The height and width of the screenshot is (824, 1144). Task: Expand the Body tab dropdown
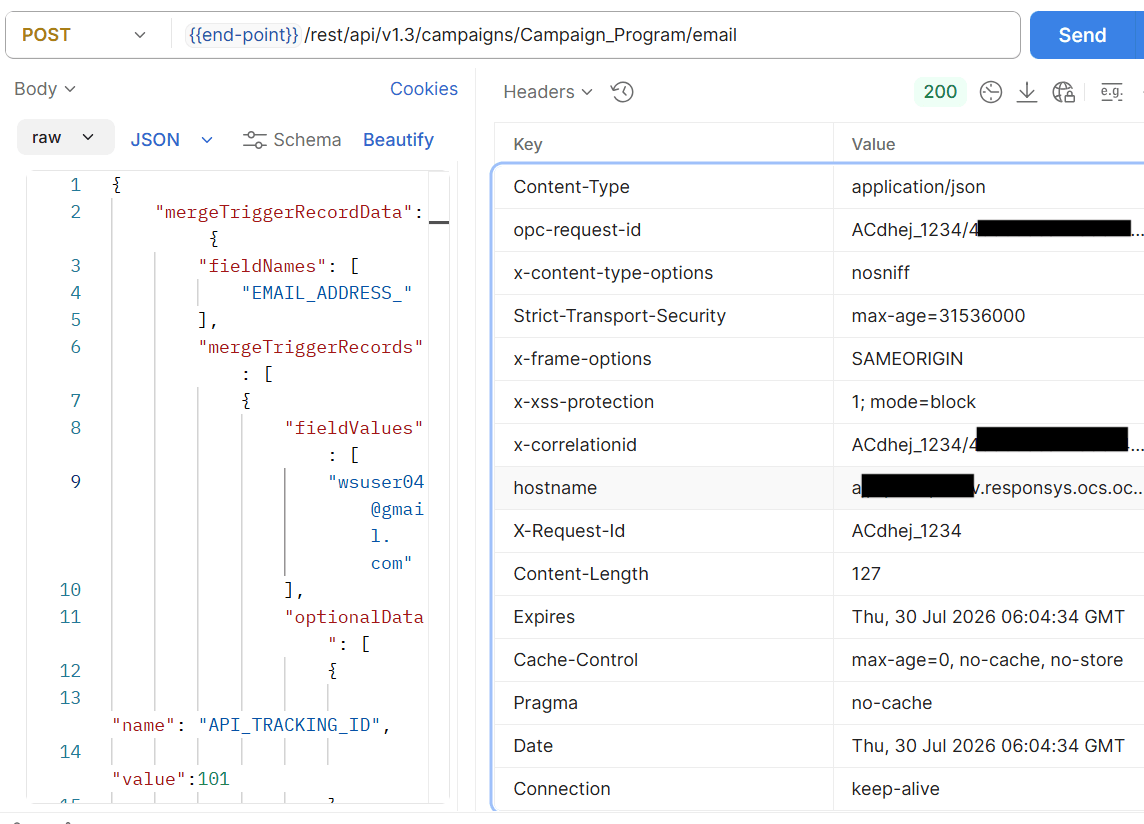[45, 89]
